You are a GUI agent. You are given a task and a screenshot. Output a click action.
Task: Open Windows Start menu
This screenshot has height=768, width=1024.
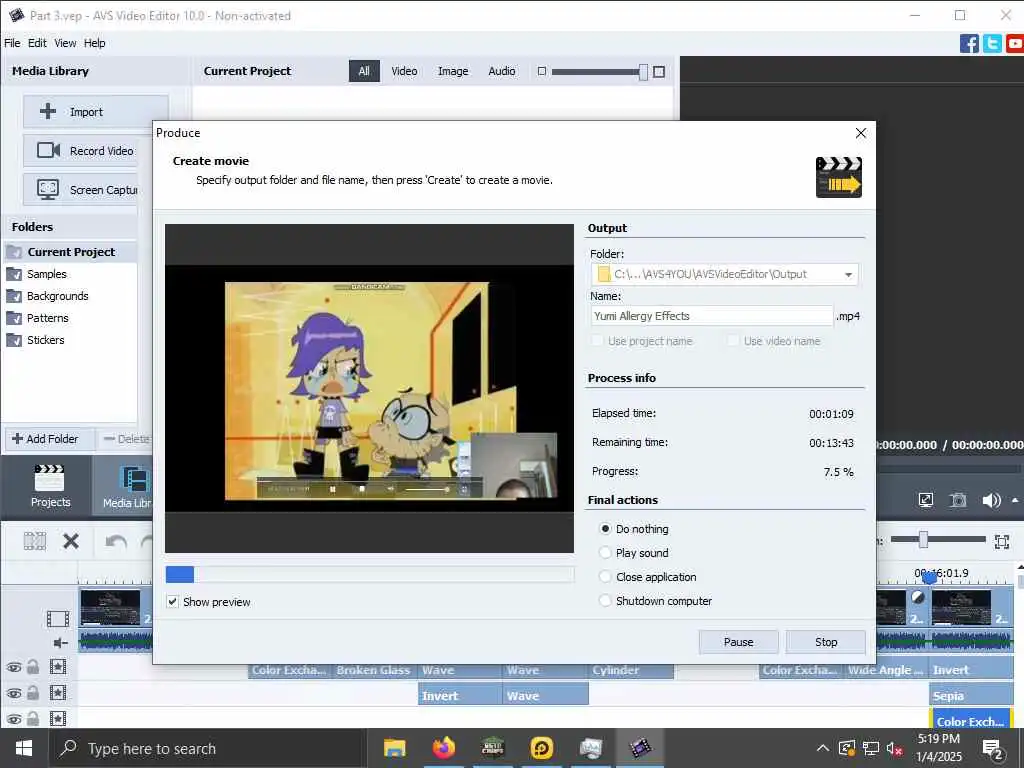click(24, 748)
